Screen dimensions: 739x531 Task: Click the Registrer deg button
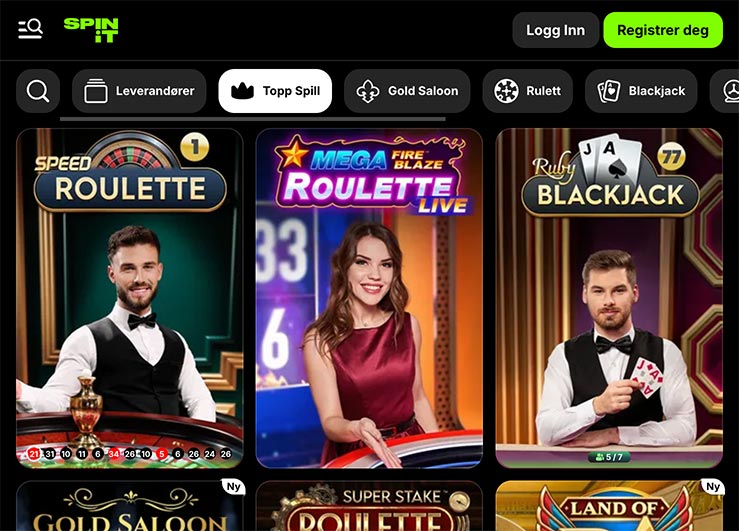663,30
